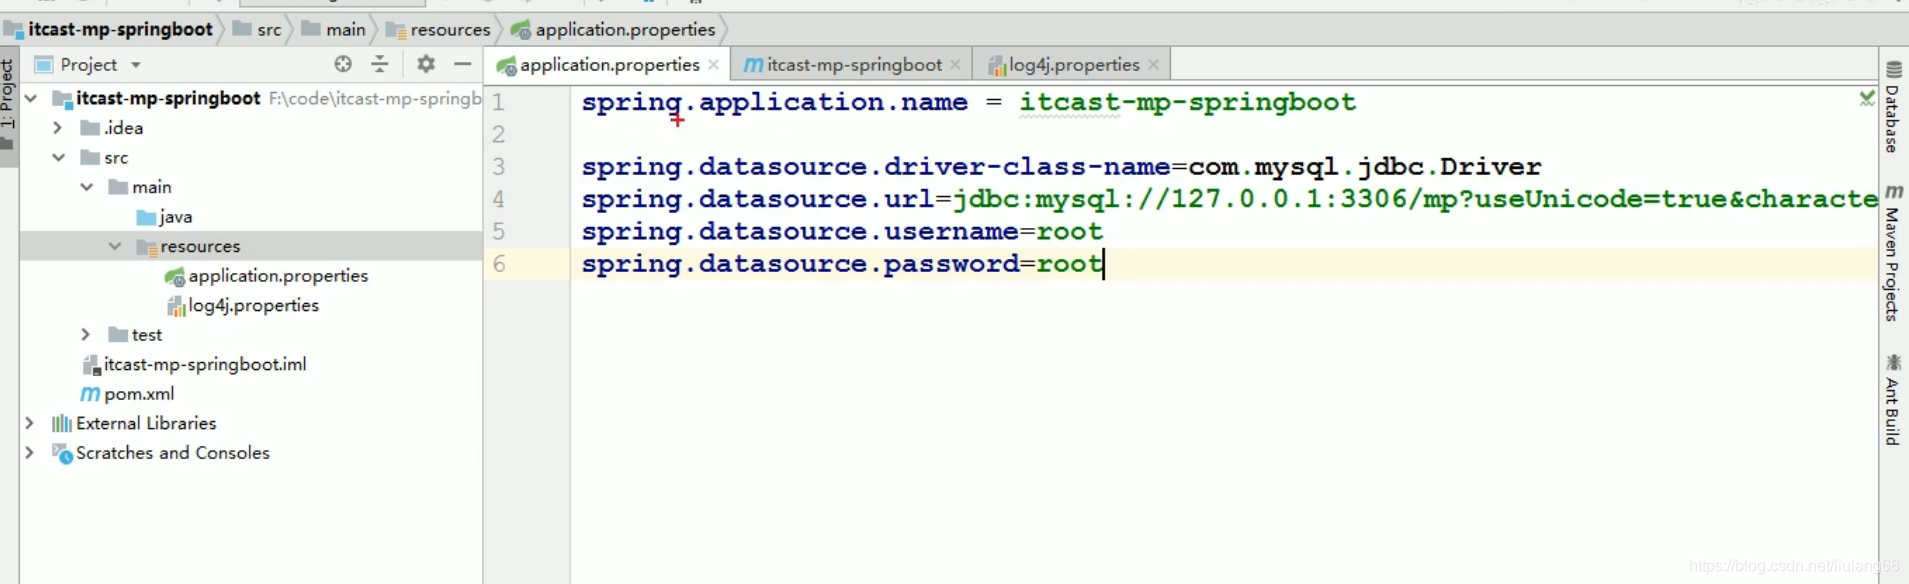Switch to application.properties editor tab

coord(608,64)
